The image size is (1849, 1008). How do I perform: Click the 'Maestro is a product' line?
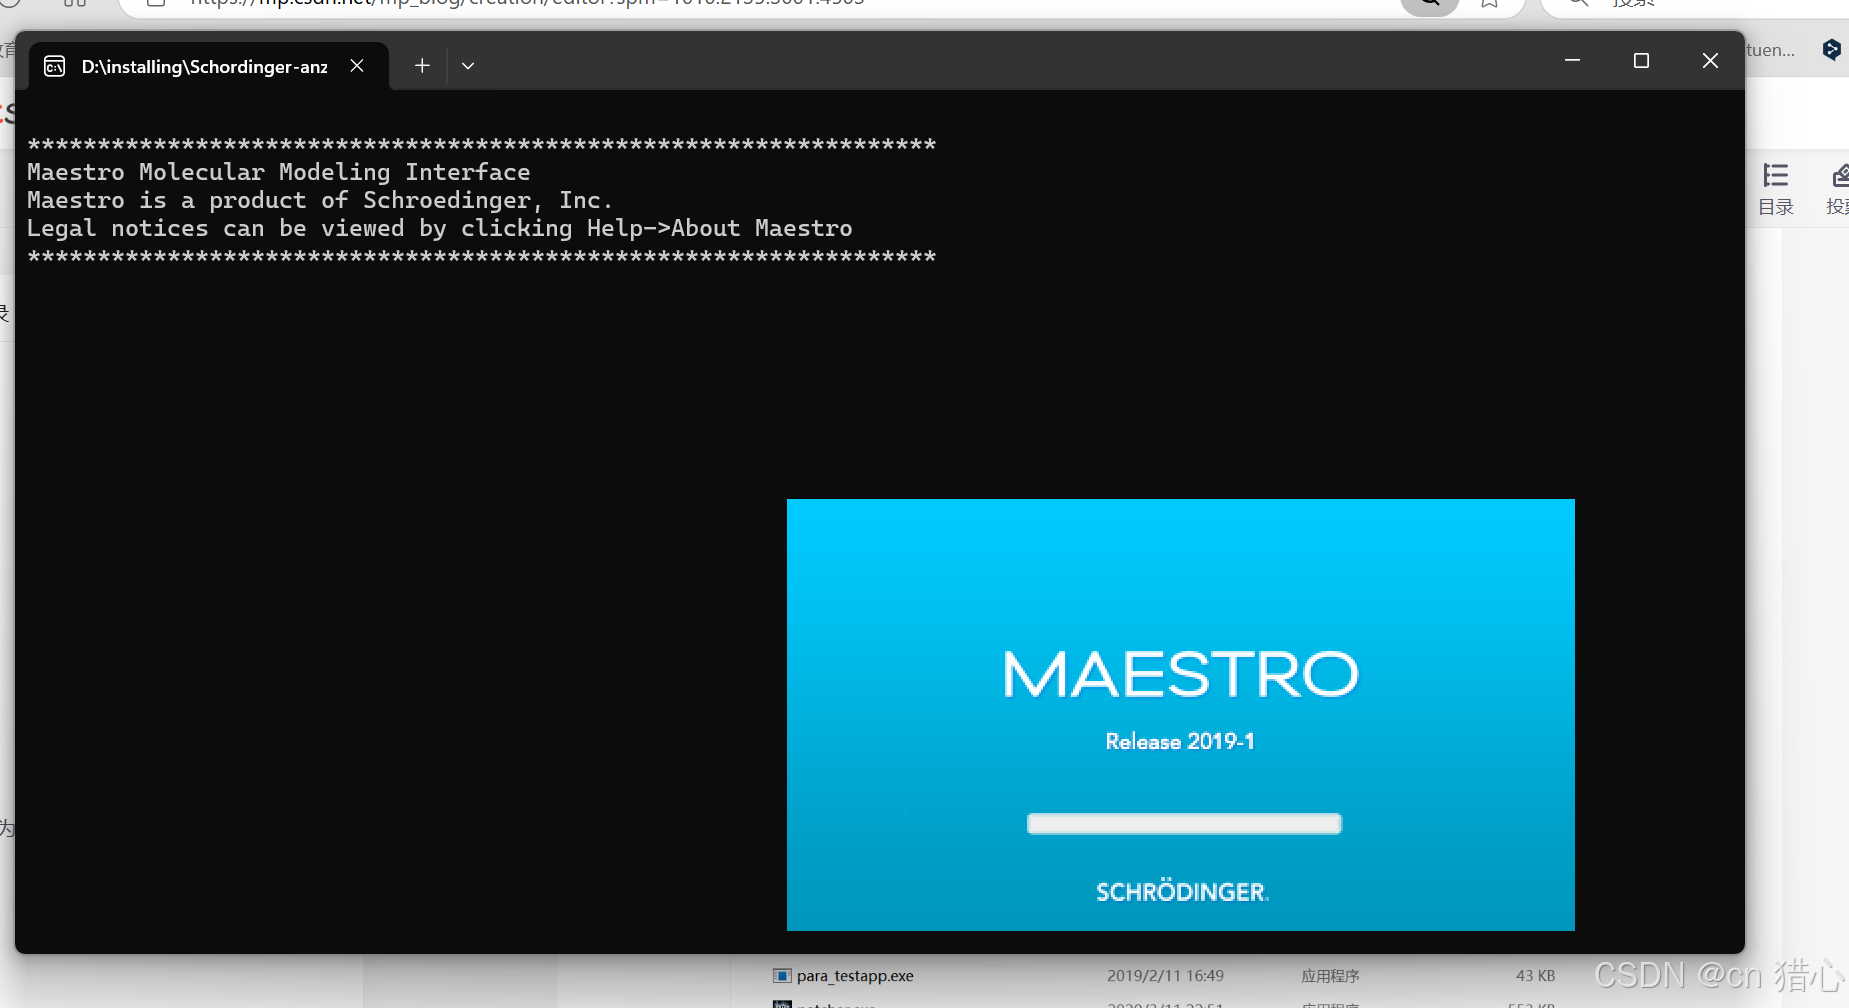tap(320, 200)
